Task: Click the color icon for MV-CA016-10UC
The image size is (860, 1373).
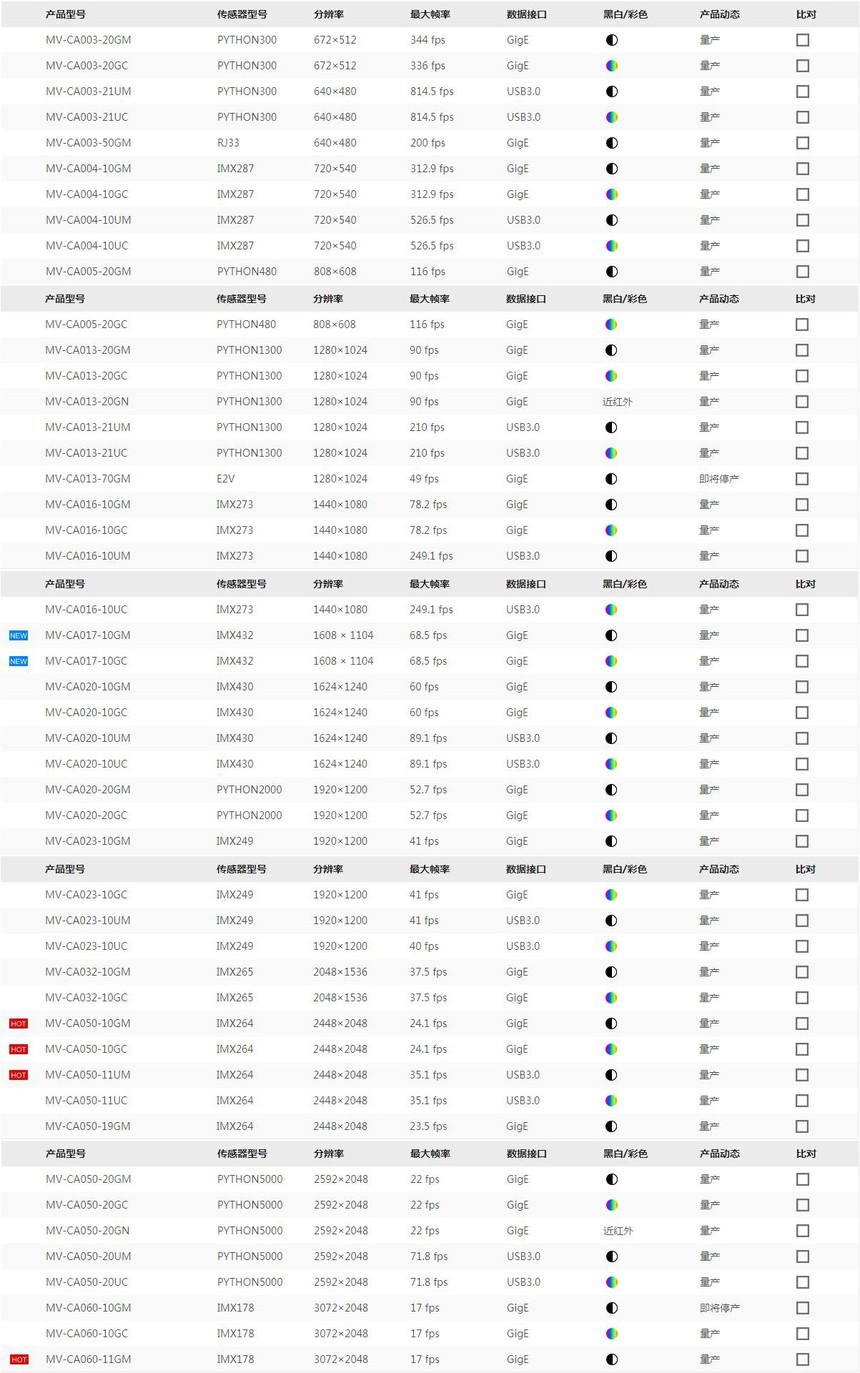Action: 611,609
